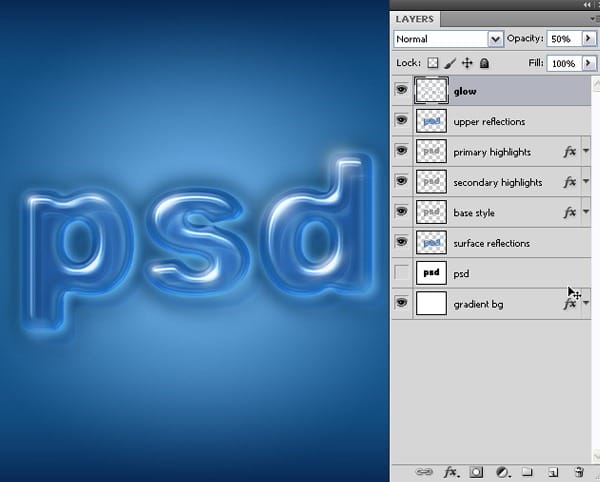The width and height of the screenshot is (600, 482).
Task: Open the Layers panel options menu
Action: tap(595, 19)
